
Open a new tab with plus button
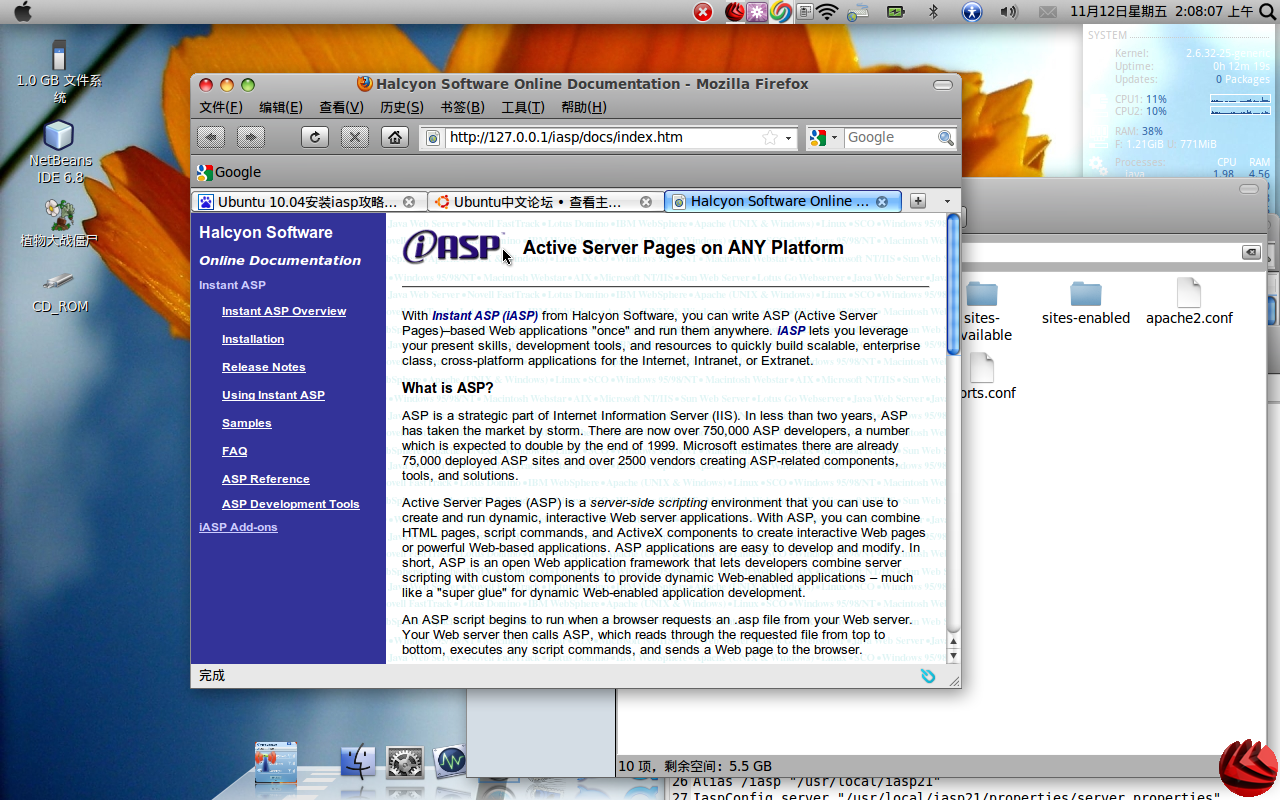click(918, 202)
